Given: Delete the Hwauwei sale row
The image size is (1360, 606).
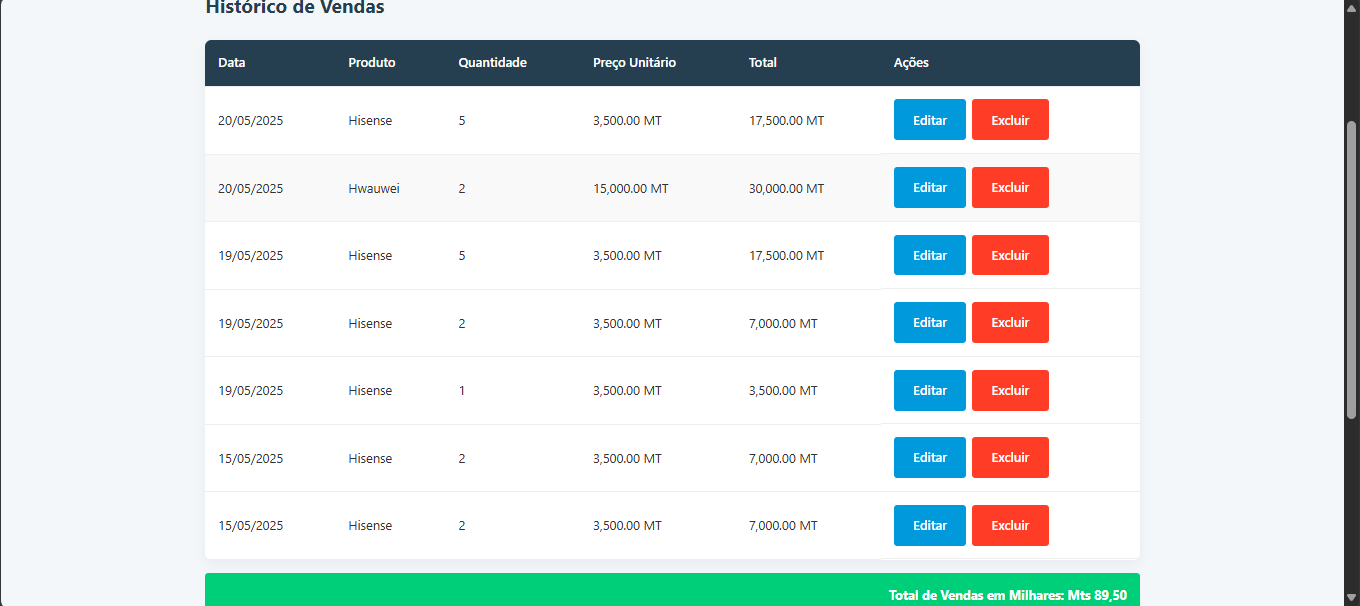Looking at the screenshot, I should 1010,188.
